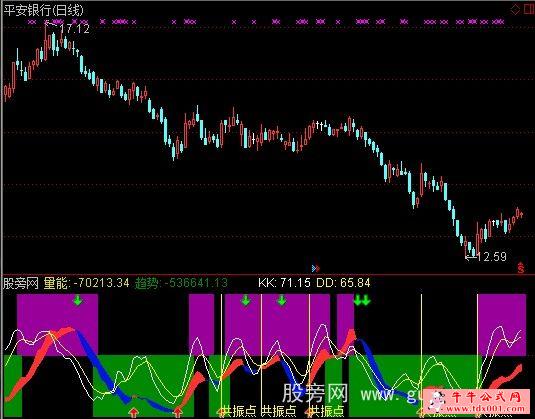
Task: Click the diamond icon at top right
Action: [515, 9]
